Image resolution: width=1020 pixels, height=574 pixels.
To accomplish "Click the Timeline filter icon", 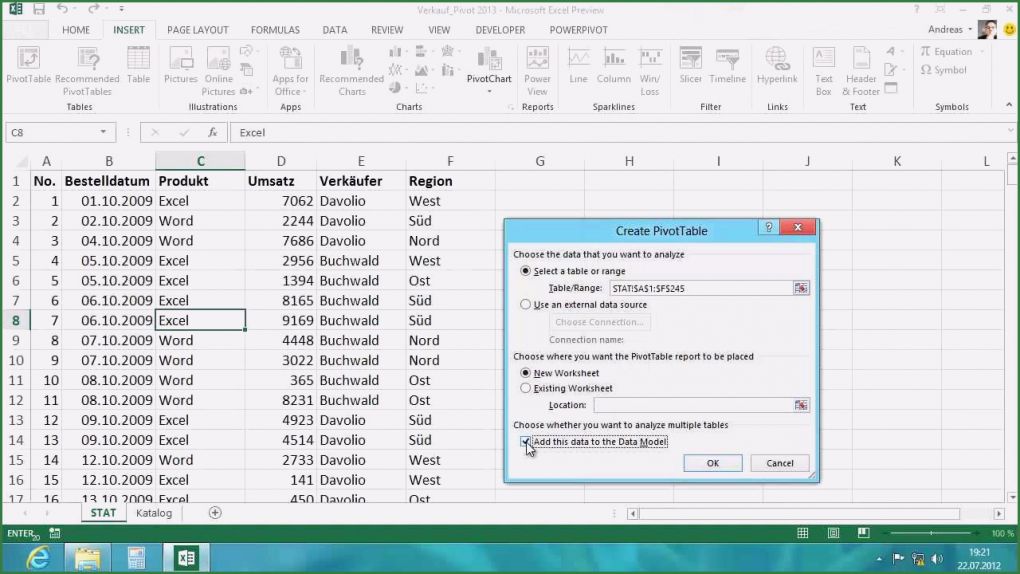I will click(x=727, y=66).
